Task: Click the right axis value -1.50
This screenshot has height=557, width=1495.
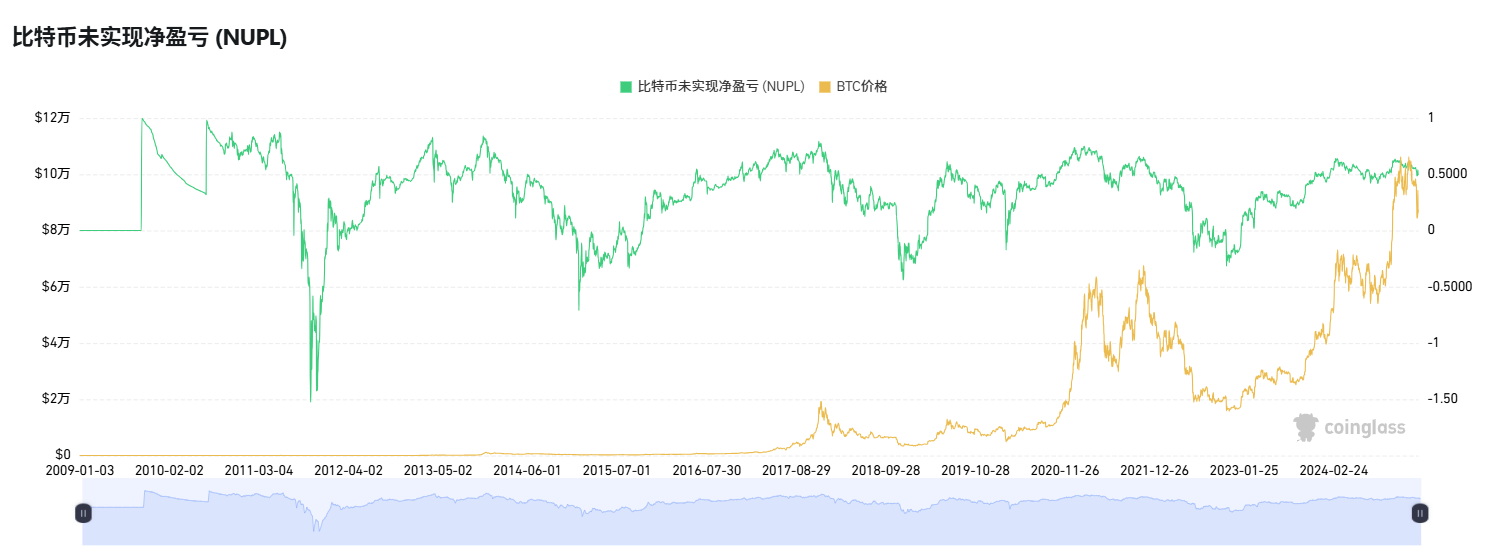Action: tap(1442, 399)
